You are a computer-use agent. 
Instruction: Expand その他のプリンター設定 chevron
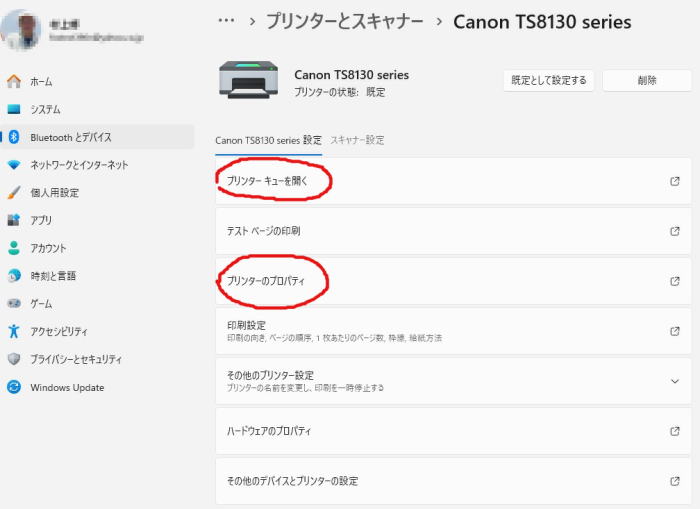(675, 381)
